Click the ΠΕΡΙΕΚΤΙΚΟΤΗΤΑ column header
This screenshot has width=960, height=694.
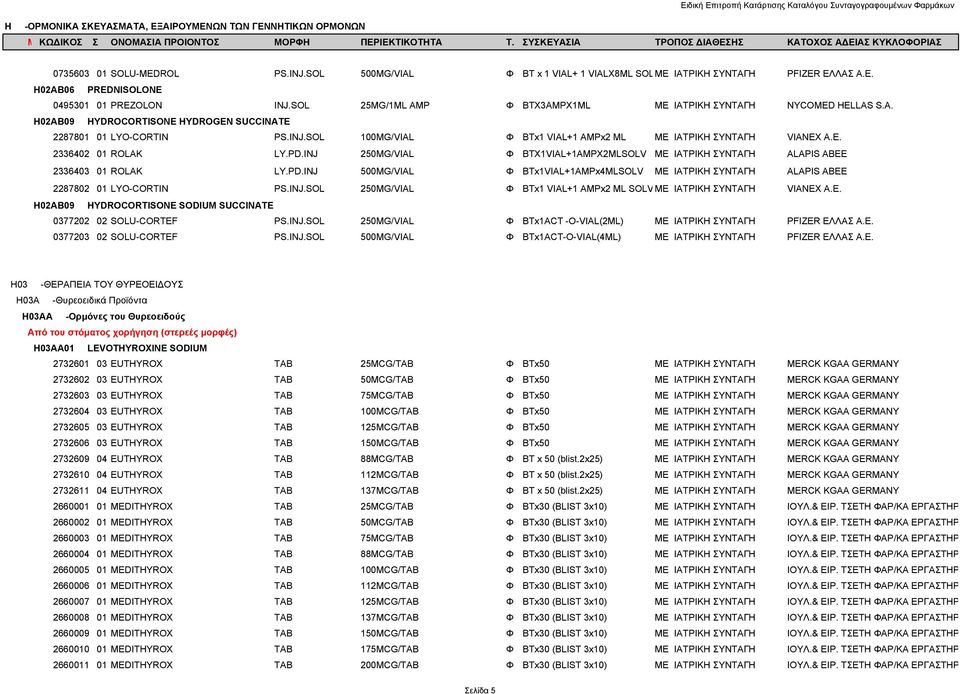click(x=401, y=42)
